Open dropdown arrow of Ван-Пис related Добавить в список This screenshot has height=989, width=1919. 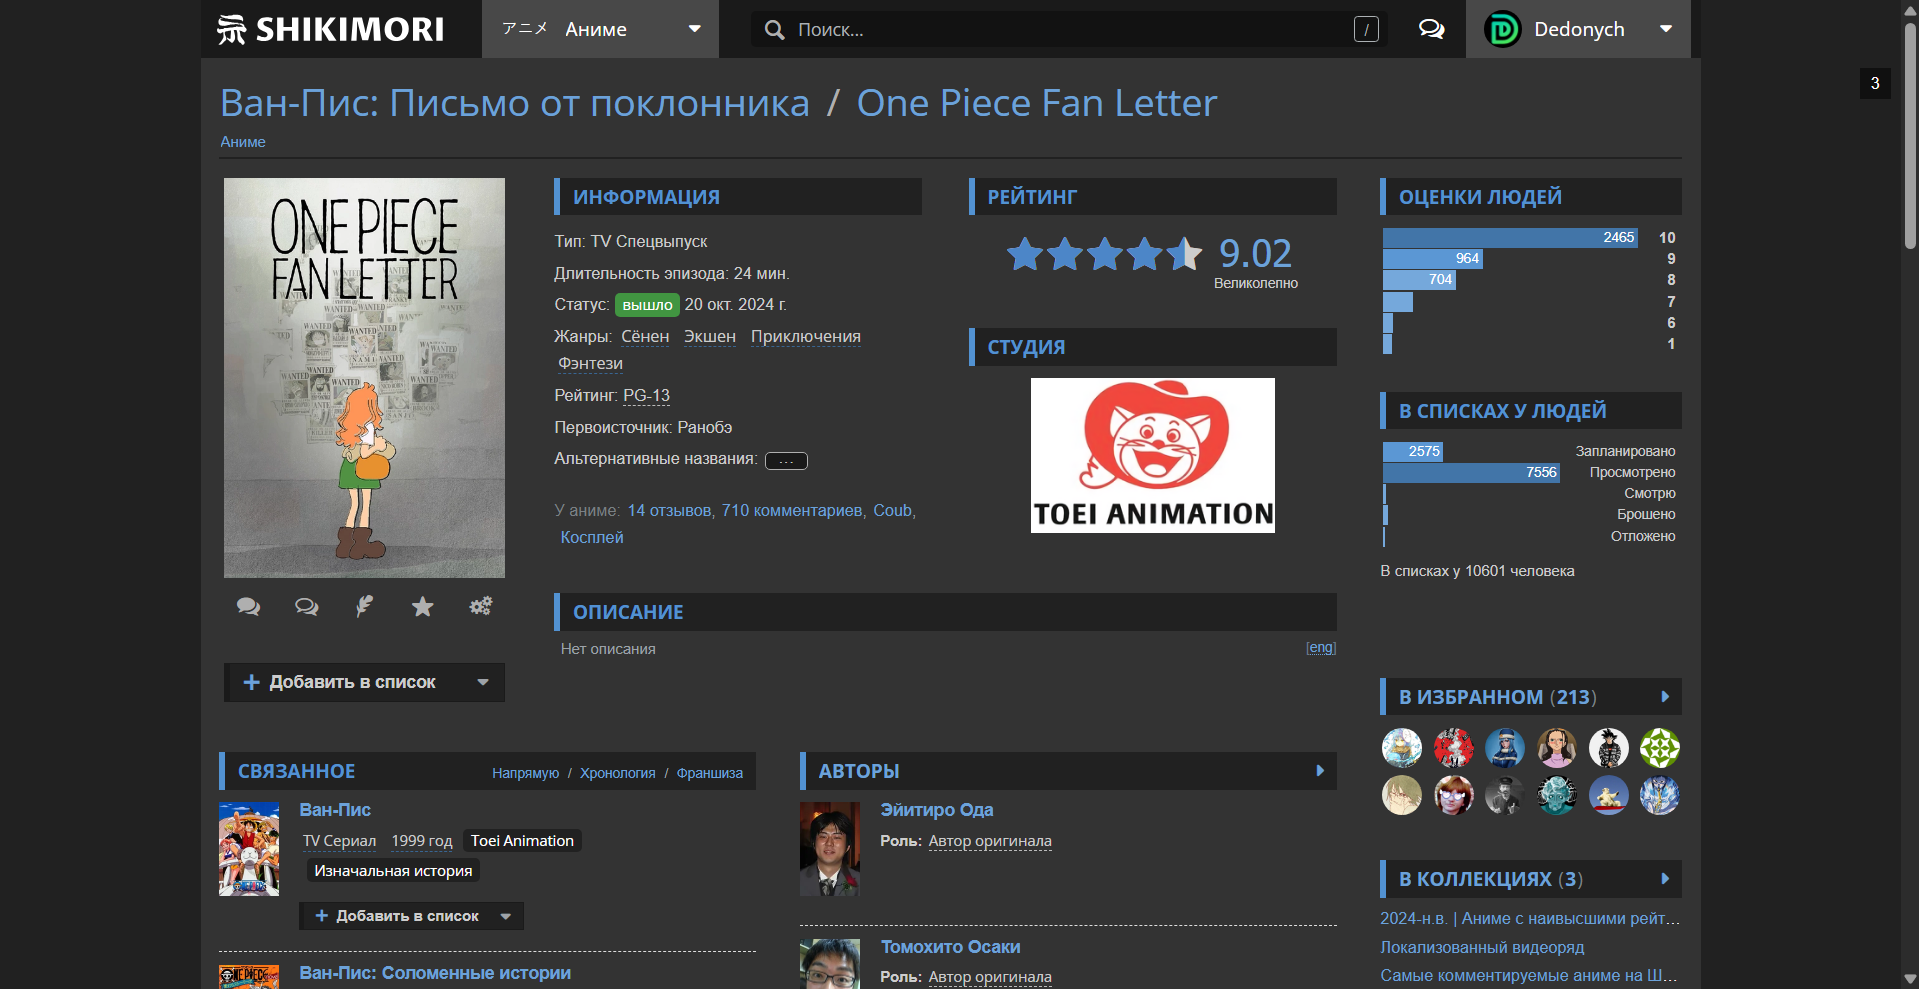point(506,916)
